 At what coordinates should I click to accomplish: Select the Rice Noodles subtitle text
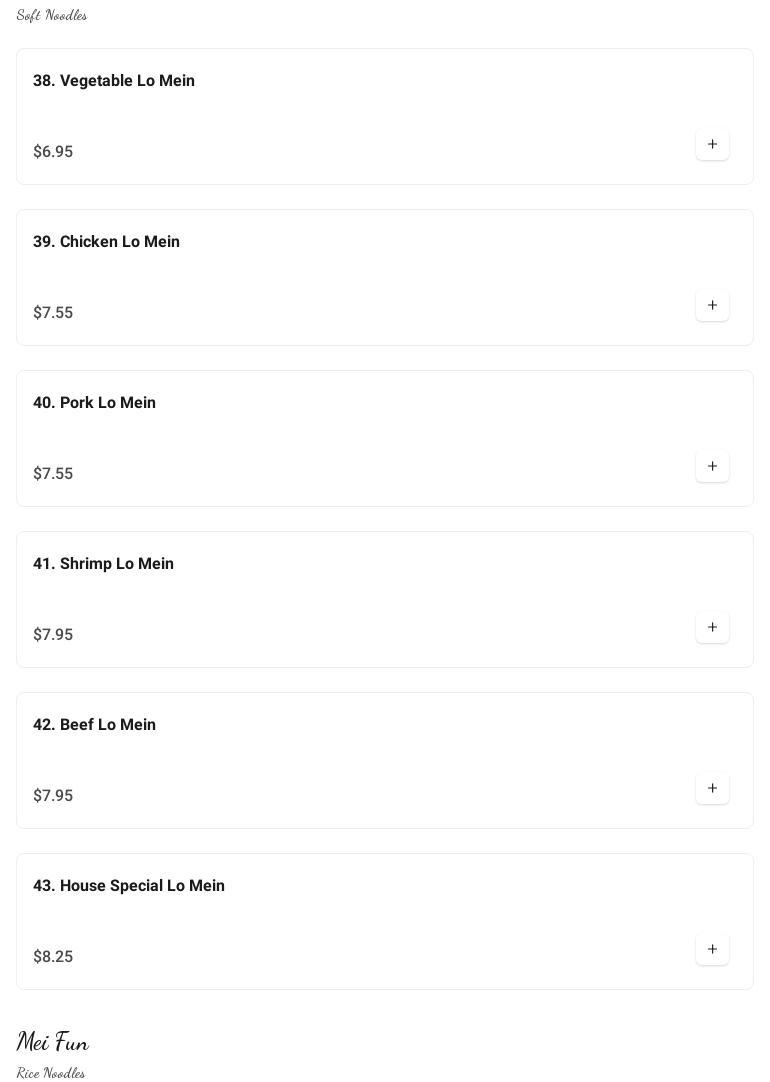51,1073
